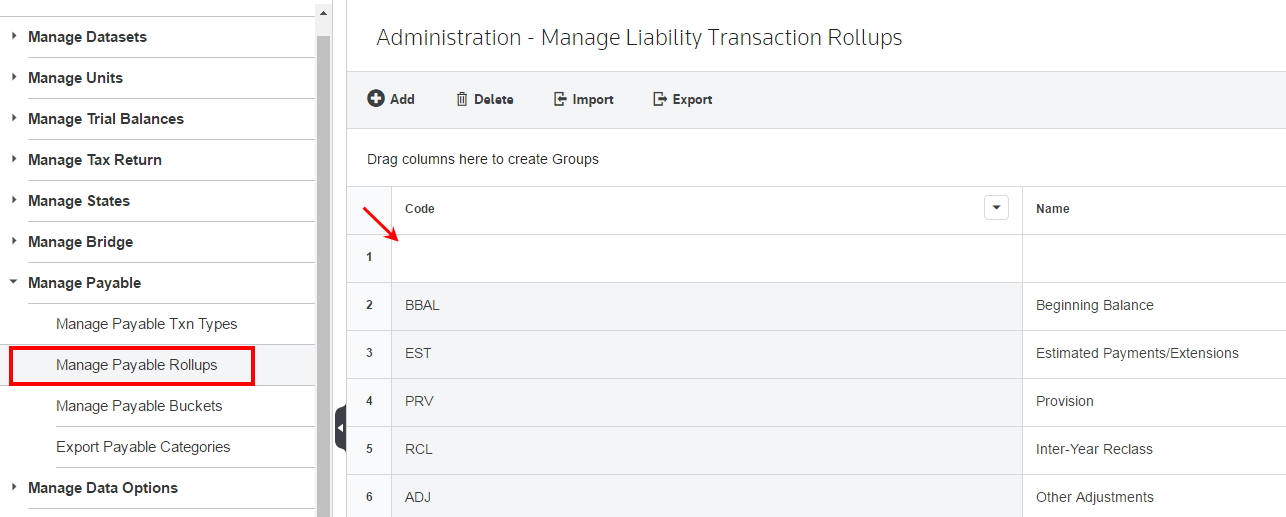The height and width of the screenshot is (517, 1286).
Task: Select Manage Payable Rollups item
Action: pyautogui.click(x=136, y=365)
